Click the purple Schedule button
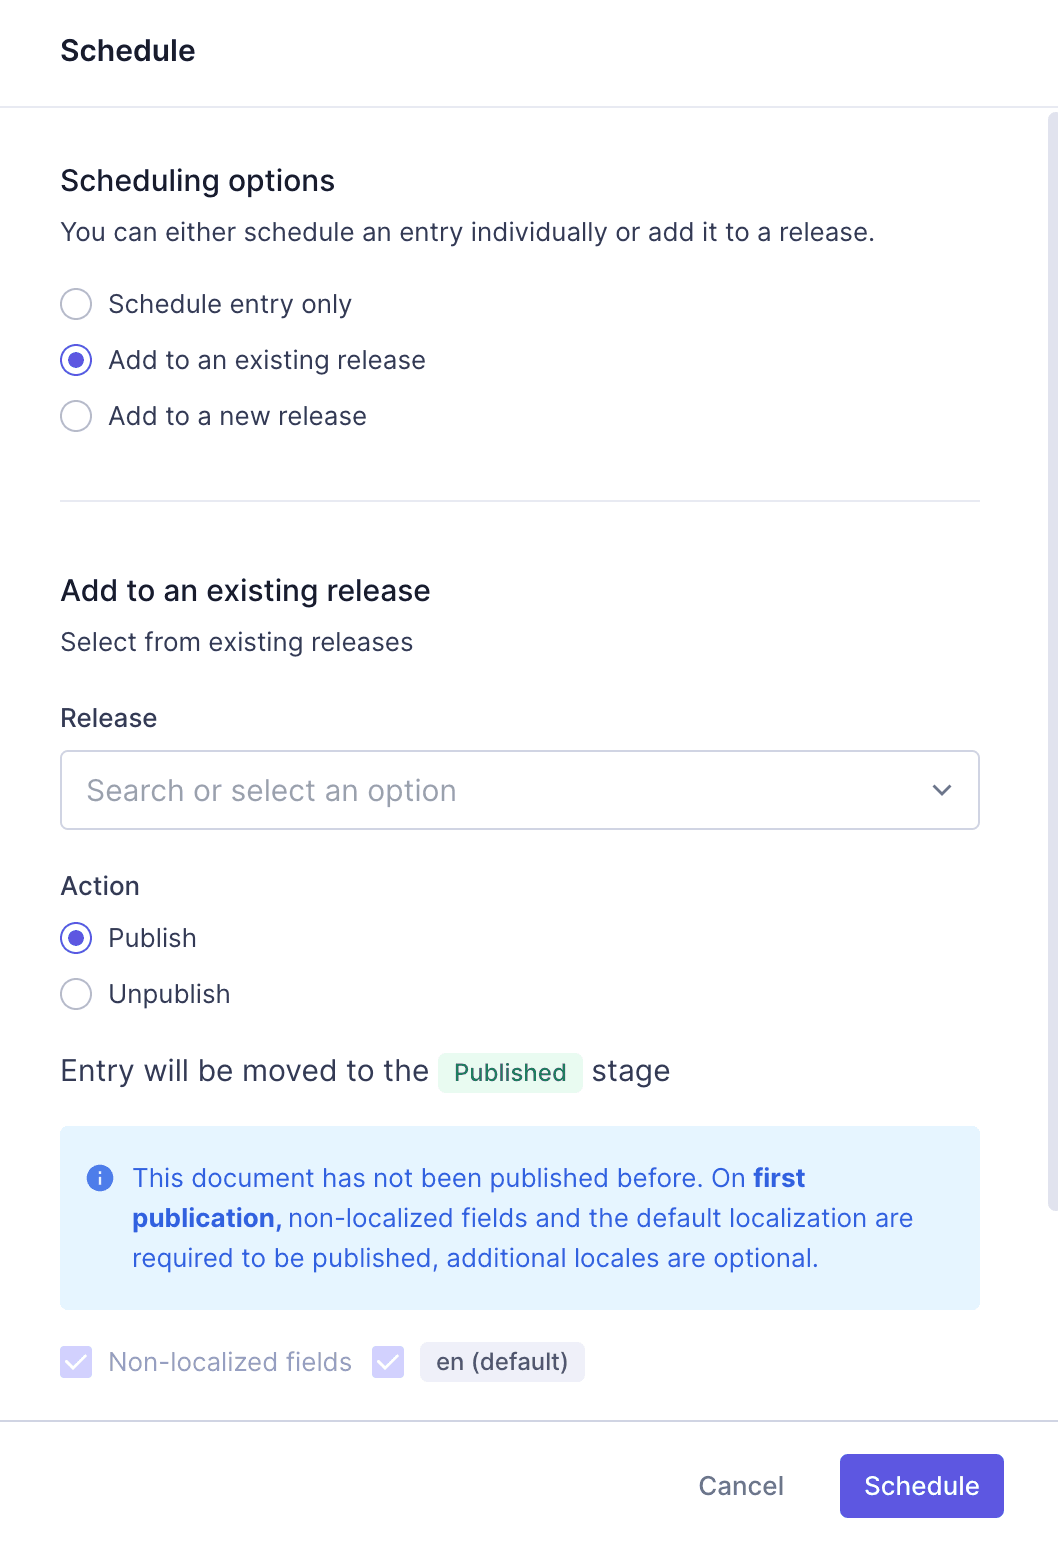Screen dimensions: 1058x1544 (x=921, y=1486)
